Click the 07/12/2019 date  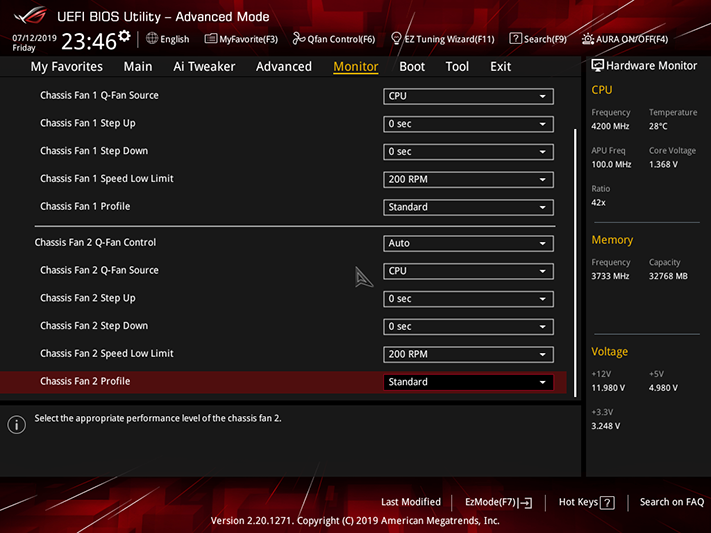click(x=34, y=38)
